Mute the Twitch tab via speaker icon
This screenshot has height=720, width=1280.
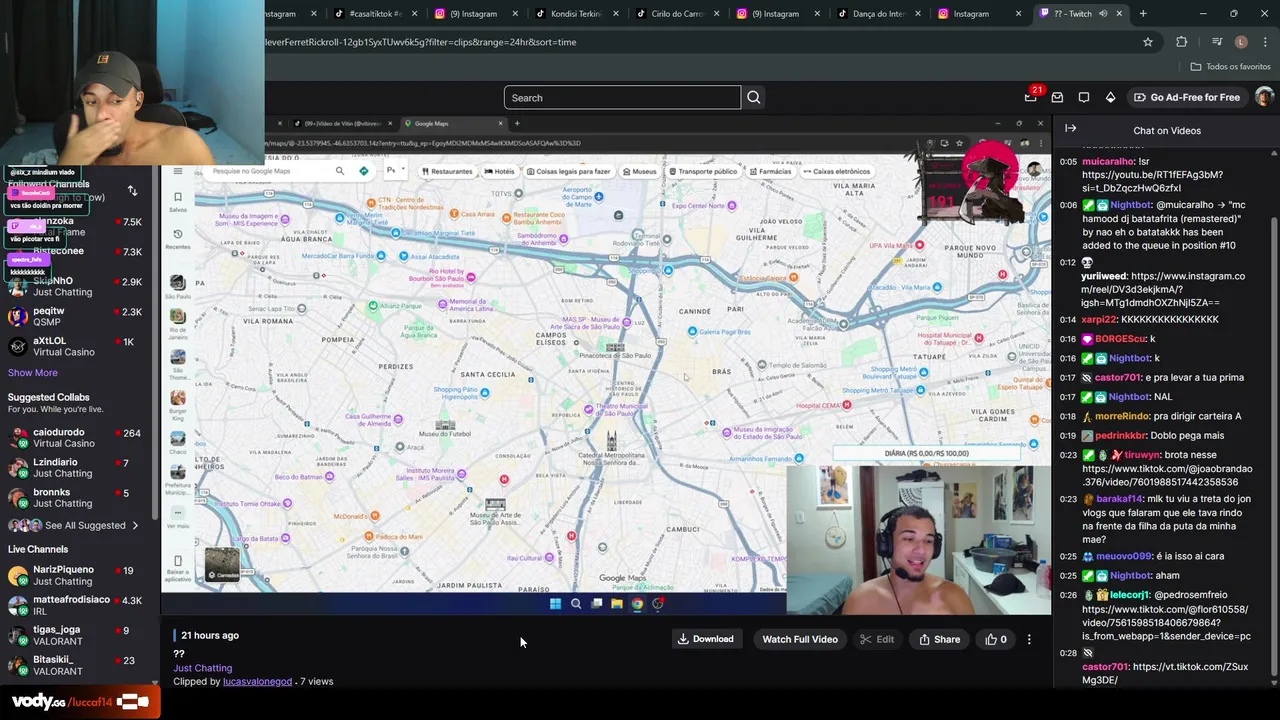[1103, 13]
